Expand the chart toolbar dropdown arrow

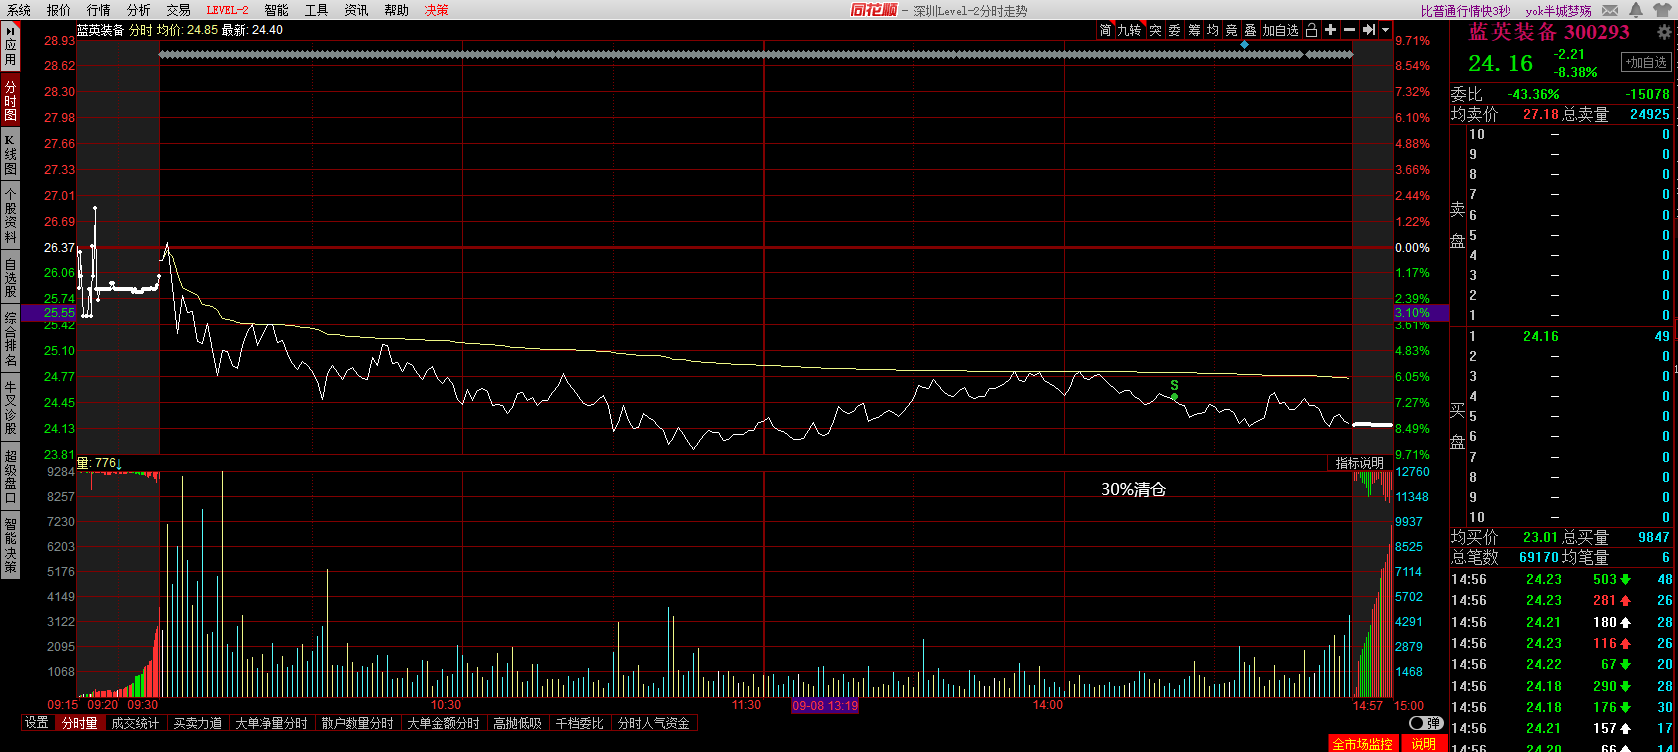(x=1385, y=30)
